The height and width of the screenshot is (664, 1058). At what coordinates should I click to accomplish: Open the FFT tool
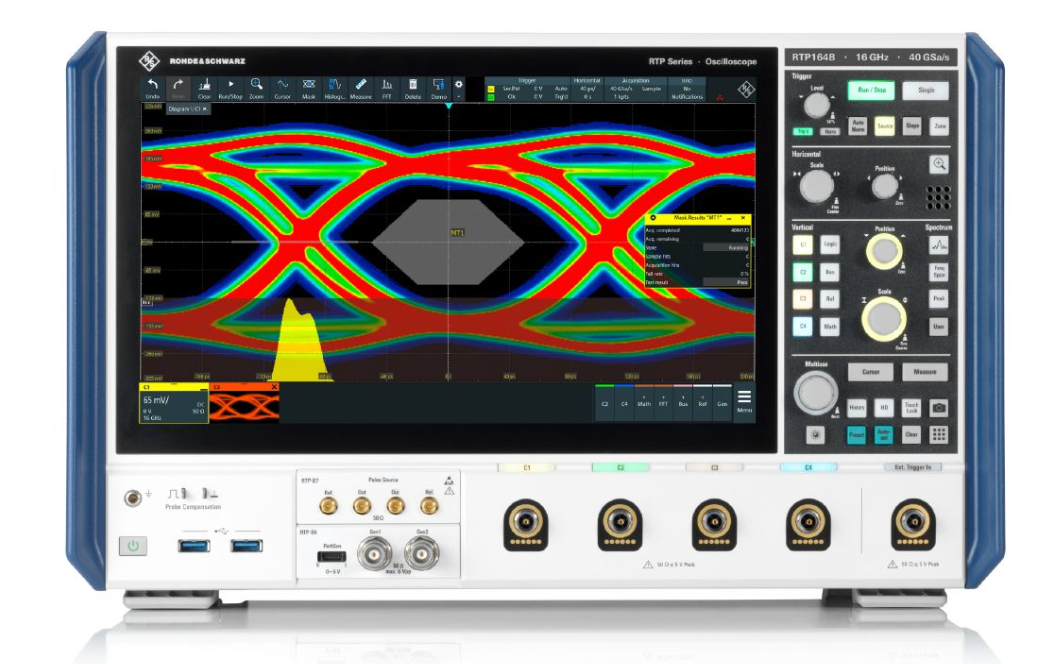tap(387, 88)
